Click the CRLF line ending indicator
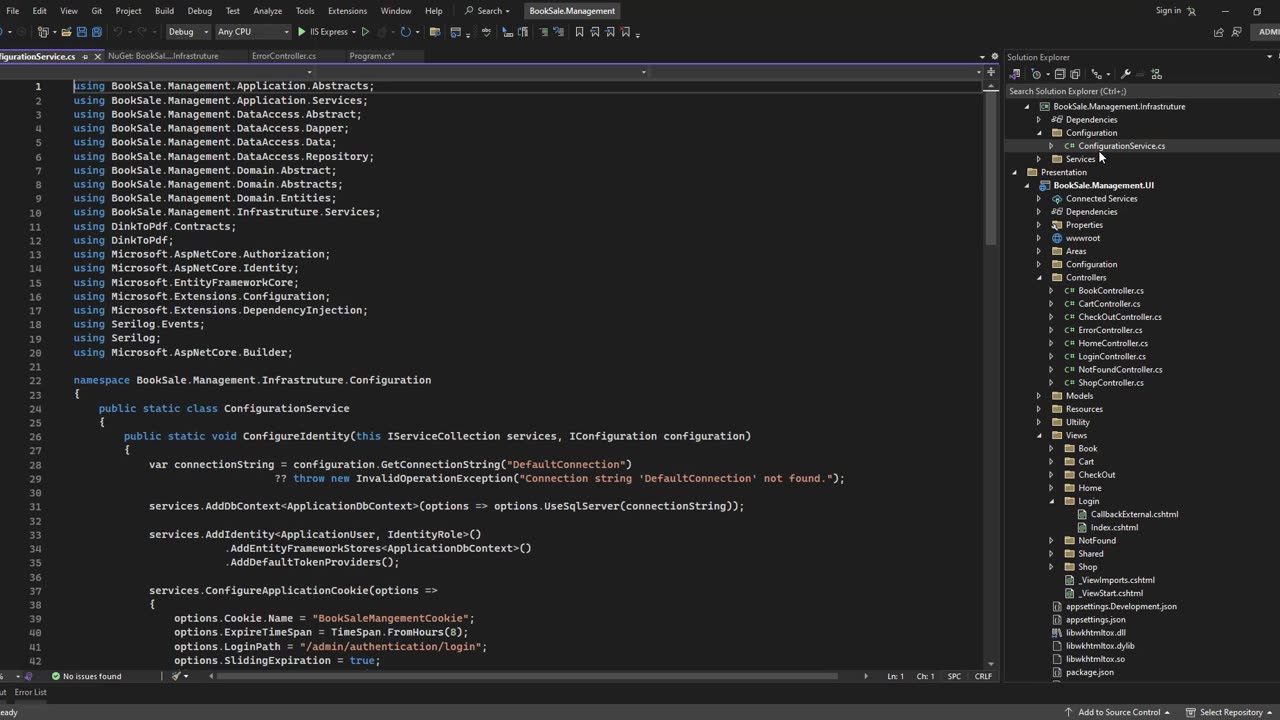1280x720 pixels. point(983,677)
